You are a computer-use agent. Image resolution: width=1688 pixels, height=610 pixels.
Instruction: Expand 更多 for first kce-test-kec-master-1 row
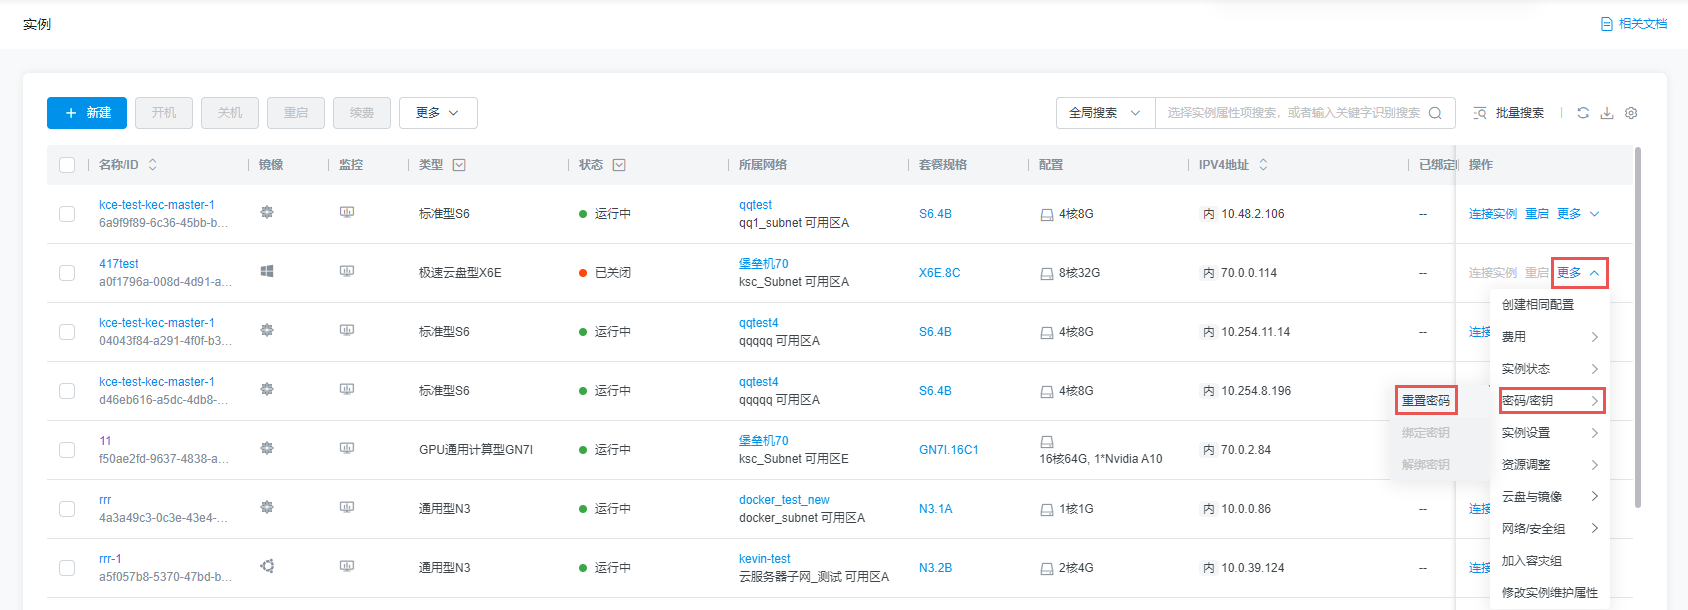1578,214
